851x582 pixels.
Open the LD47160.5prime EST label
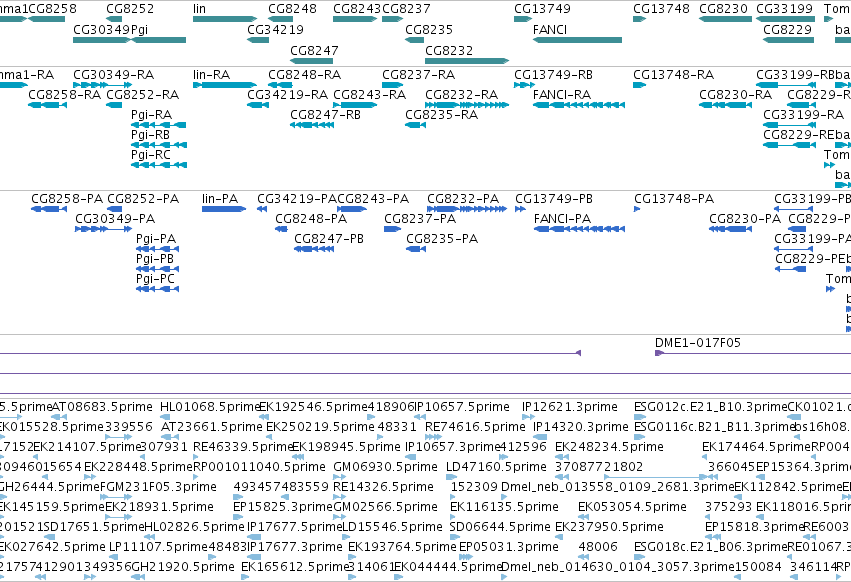click(x=496, y=467)
